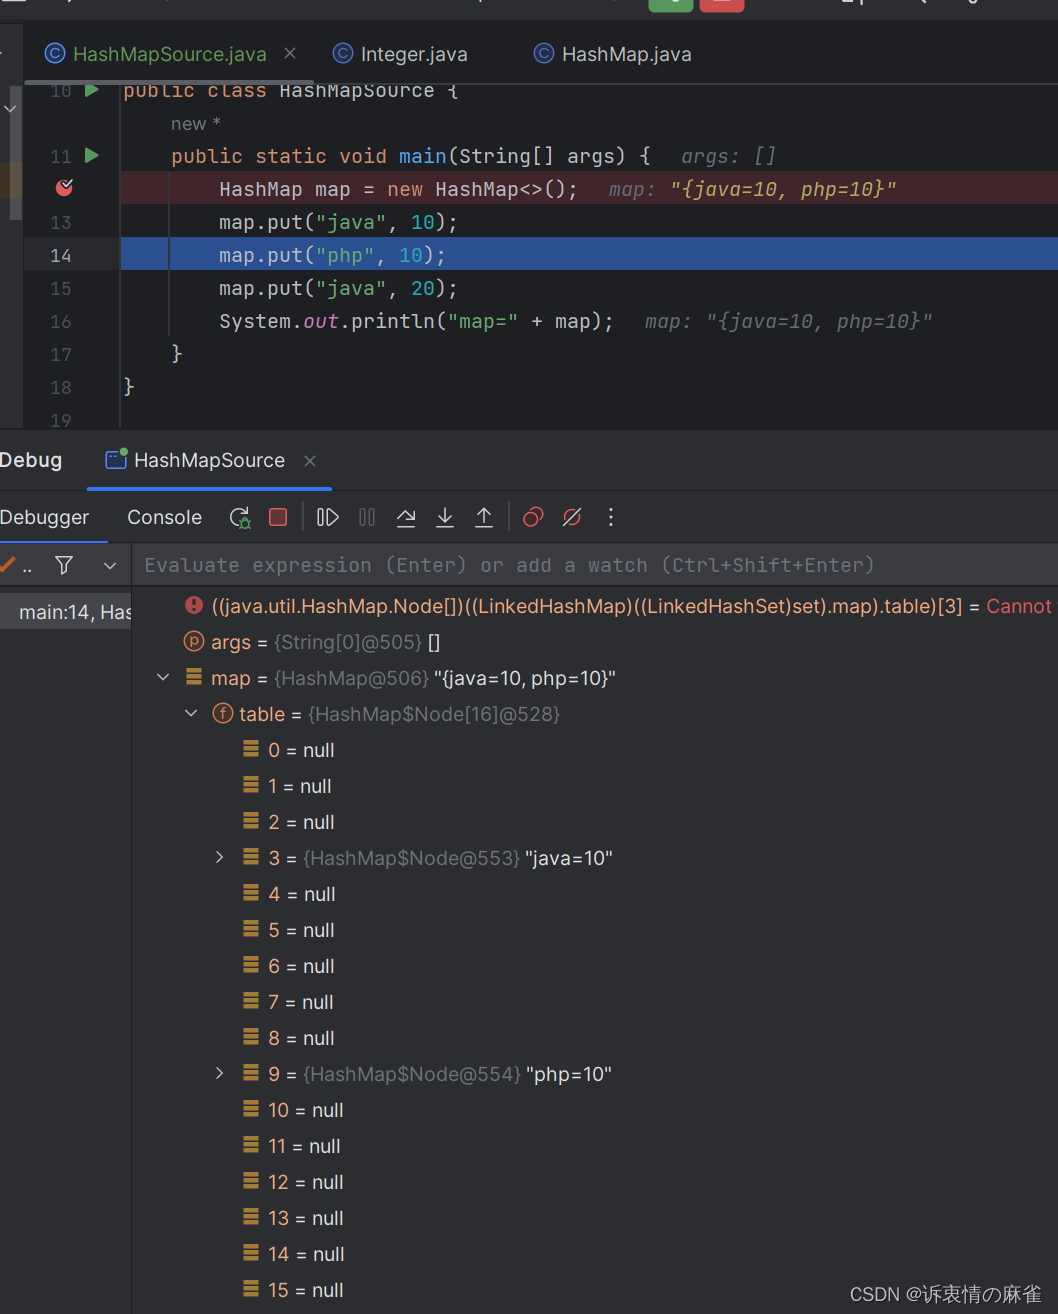Select the main:14 stack frame
1058x1314 pixels.
[x=66, y=612]
